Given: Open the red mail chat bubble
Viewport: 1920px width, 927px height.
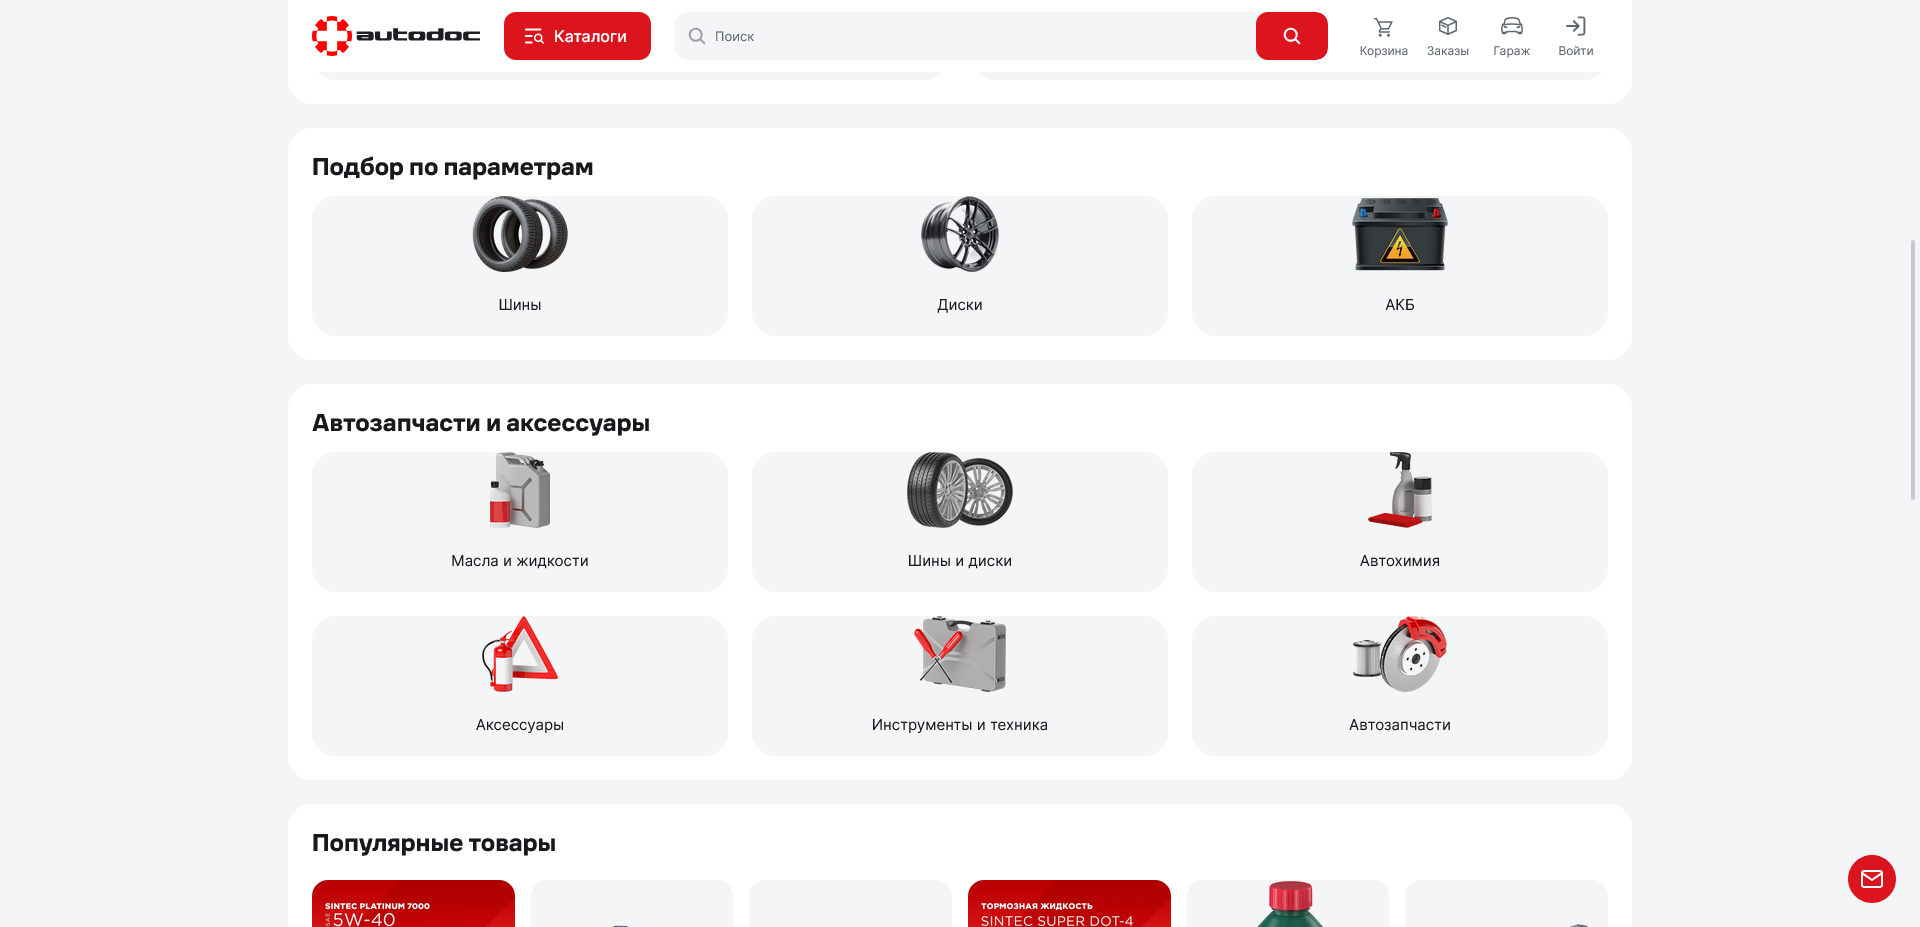Looking at the screenshot, I should coord(1871,879).
